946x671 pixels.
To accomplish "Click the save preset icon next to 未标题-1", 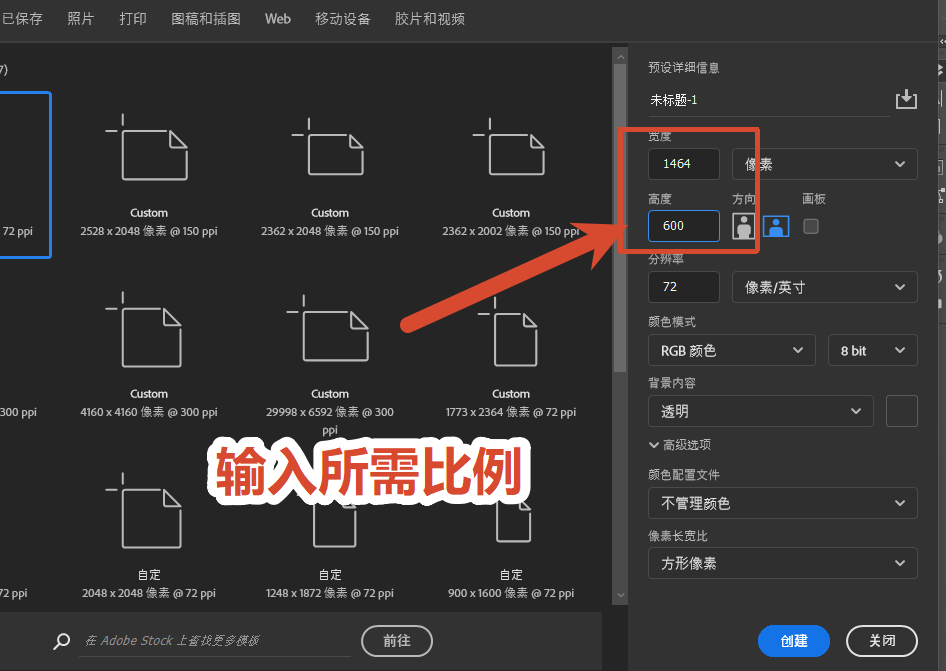I will pyautogui.click(x=906, y=99).
